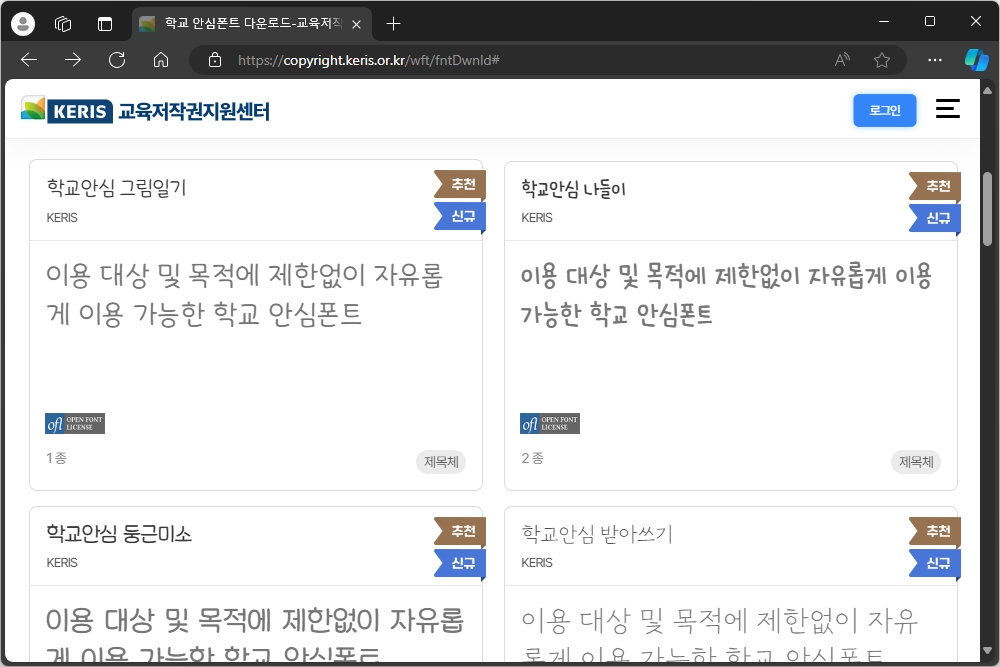
Task: Click the scrollbar up arrow
Action: [x=988, y=91]
